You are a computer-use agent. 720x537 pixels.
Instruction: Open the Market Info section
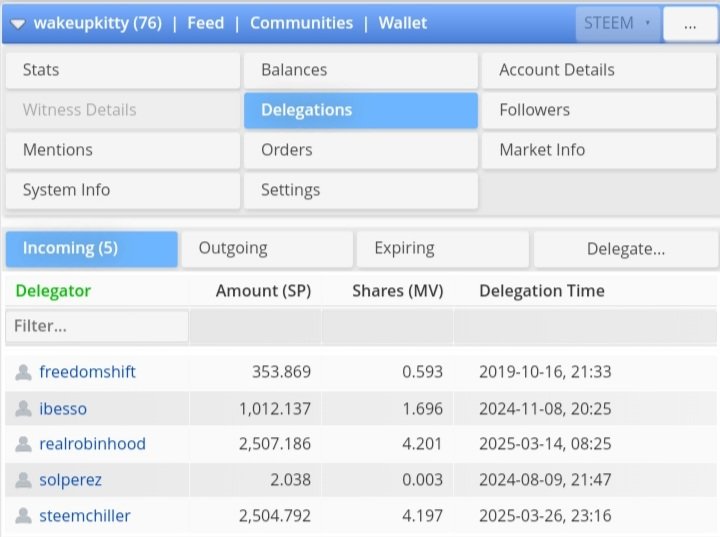click(x=599, y=150)
